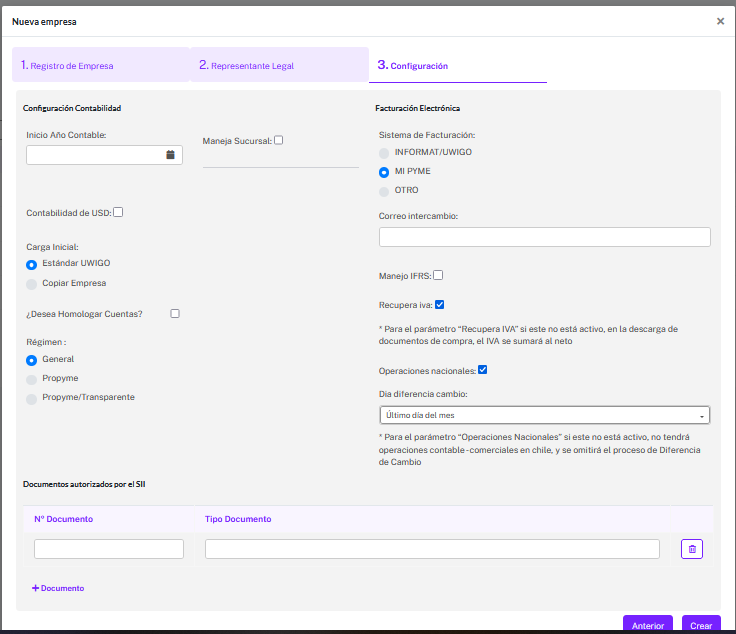Switch to the Registro de Empresa tab
Viewport: 736px width, 634px height.
tap(100, 65)
